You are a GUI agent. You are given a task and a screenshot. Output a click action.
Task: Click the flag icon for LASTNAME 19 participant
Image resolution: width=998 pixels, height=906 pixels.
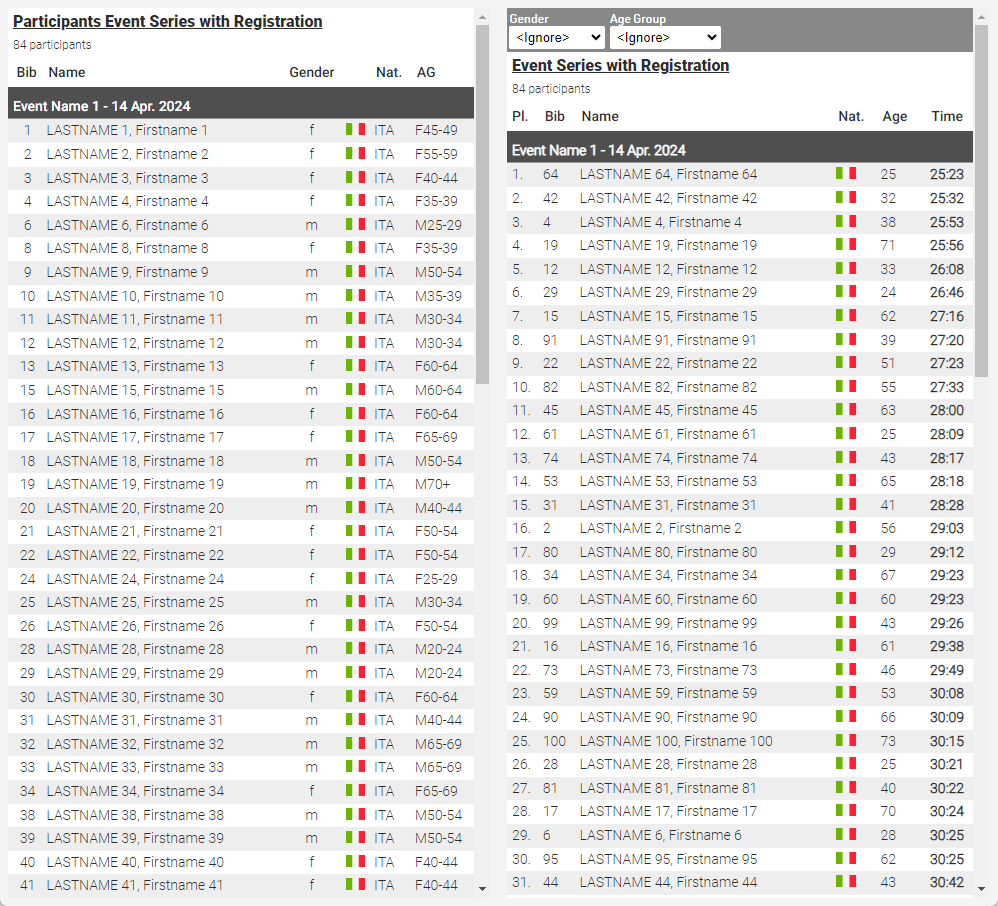coord(355,484)
